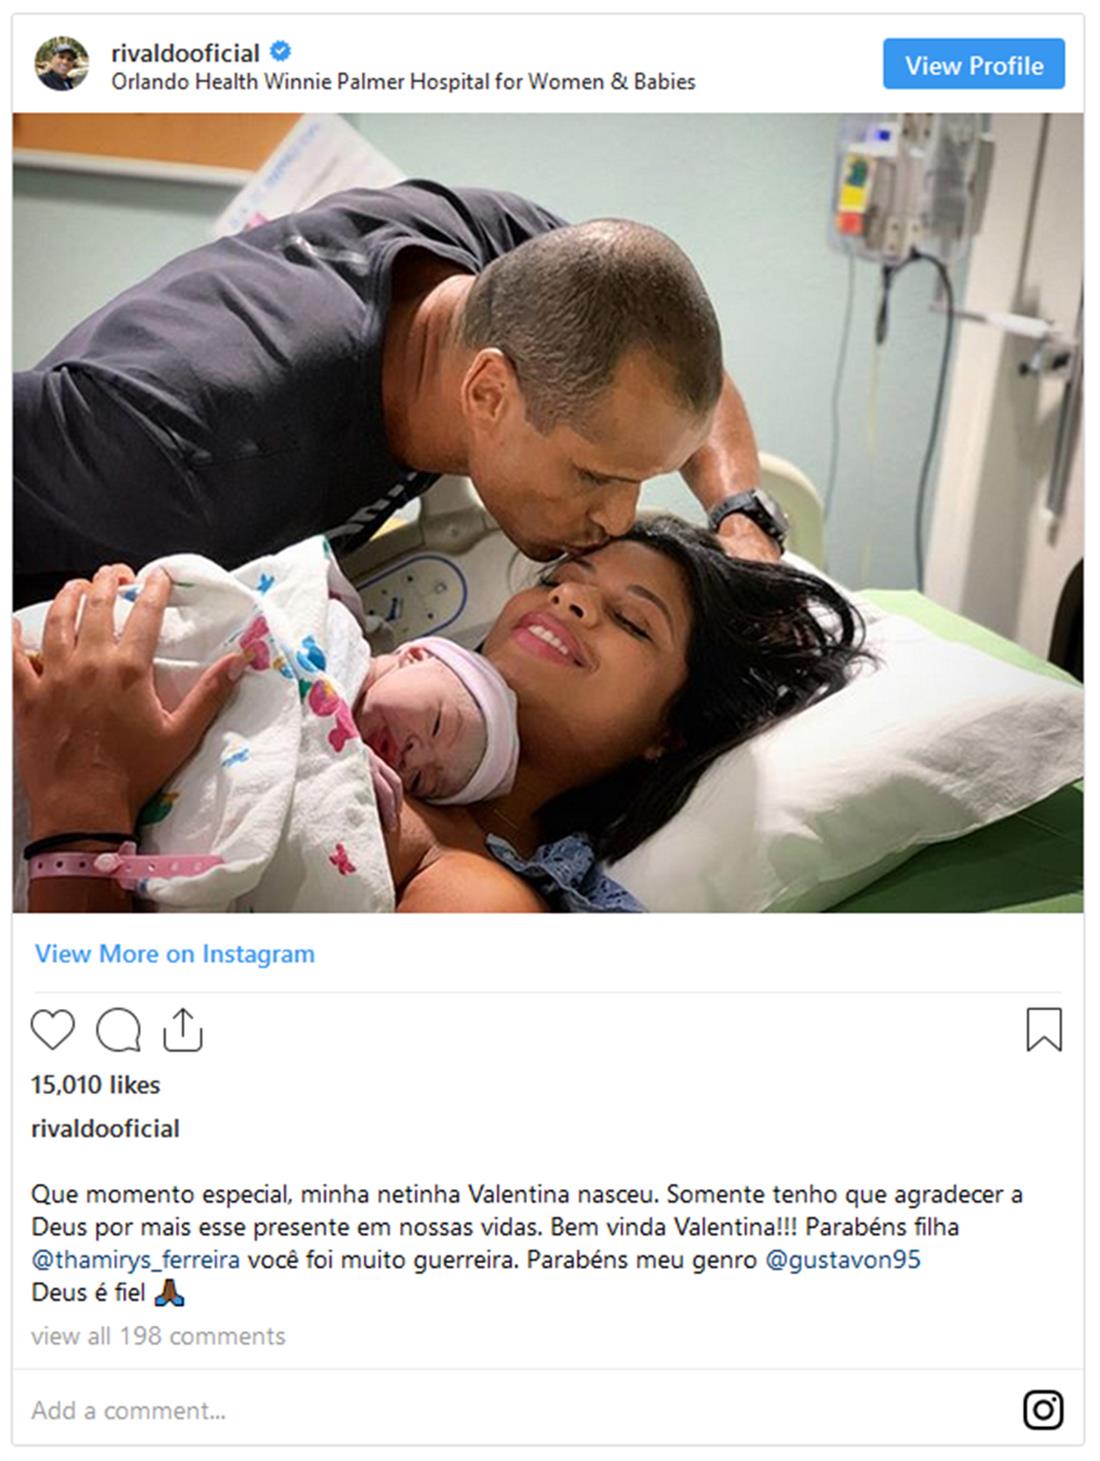Click the blue verified badge
The width and height of the screenshot is (1100, 1461).
point(281,52)
